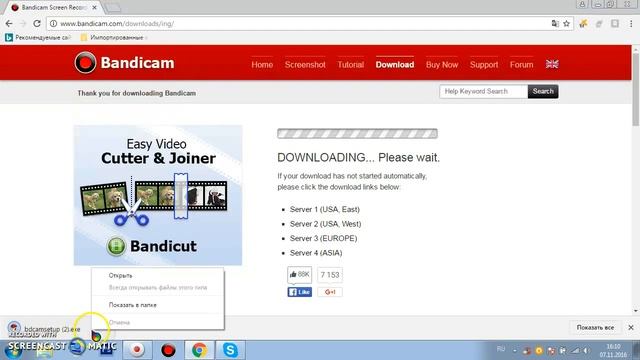
Task: Reload the page with the refresh icon
Action: click(x=37, y=24)
